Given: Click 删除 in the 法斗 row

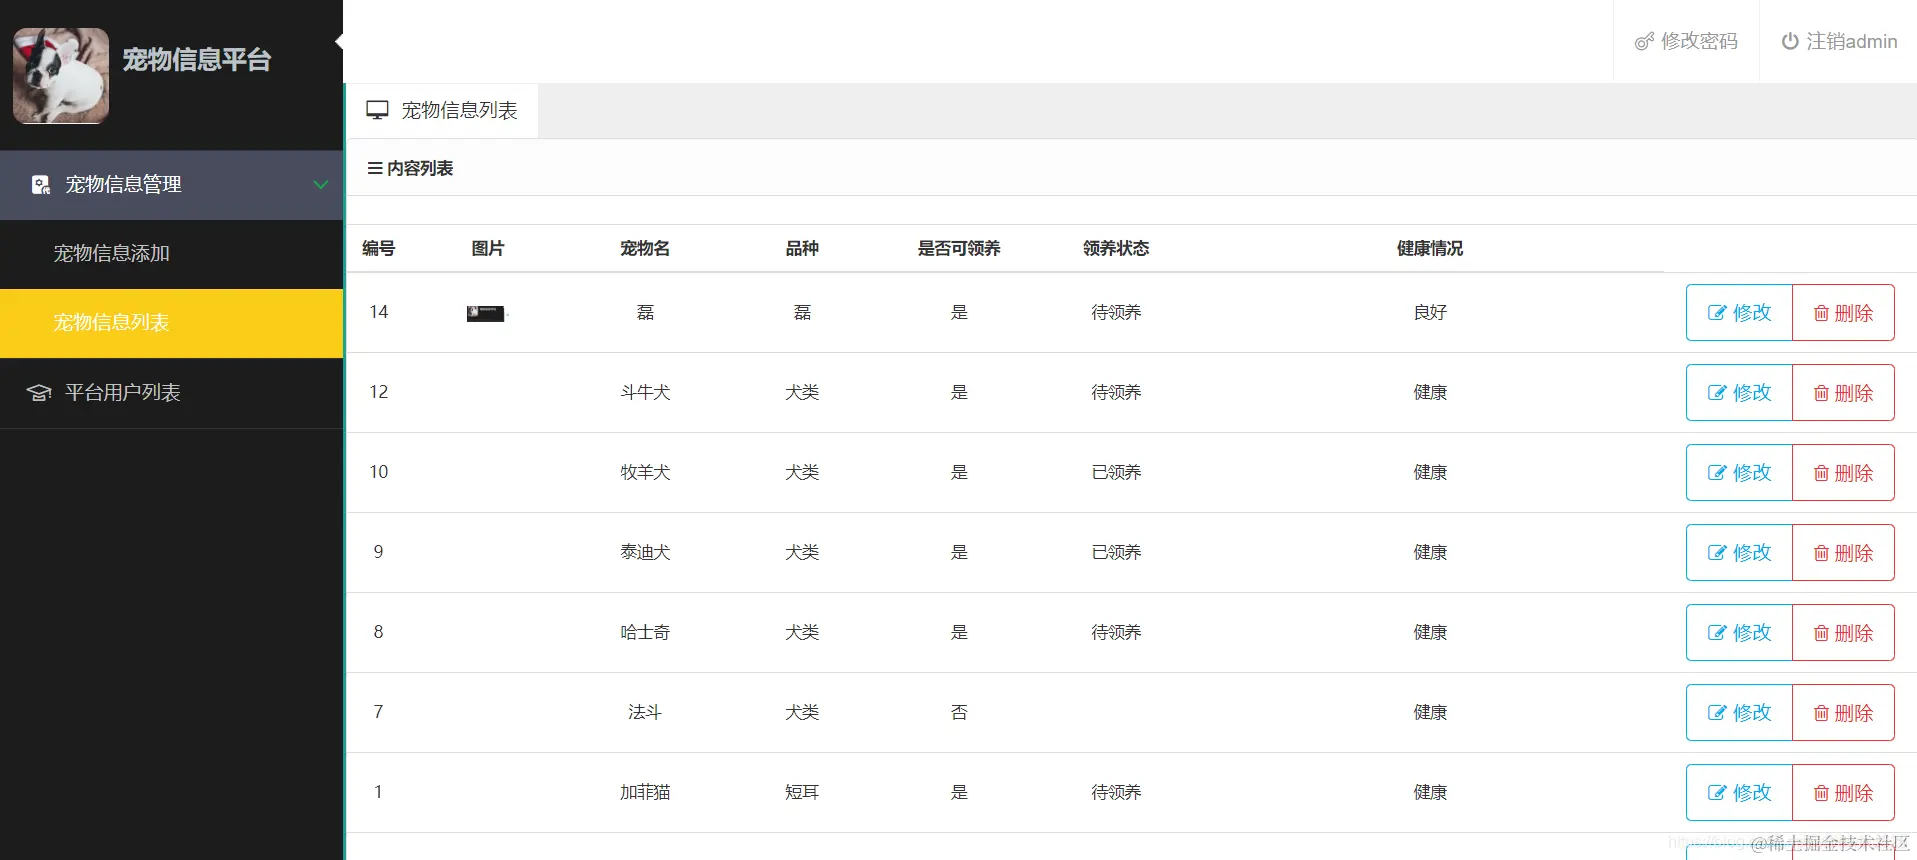Looking at the screenshot, I should (1843, 713).
